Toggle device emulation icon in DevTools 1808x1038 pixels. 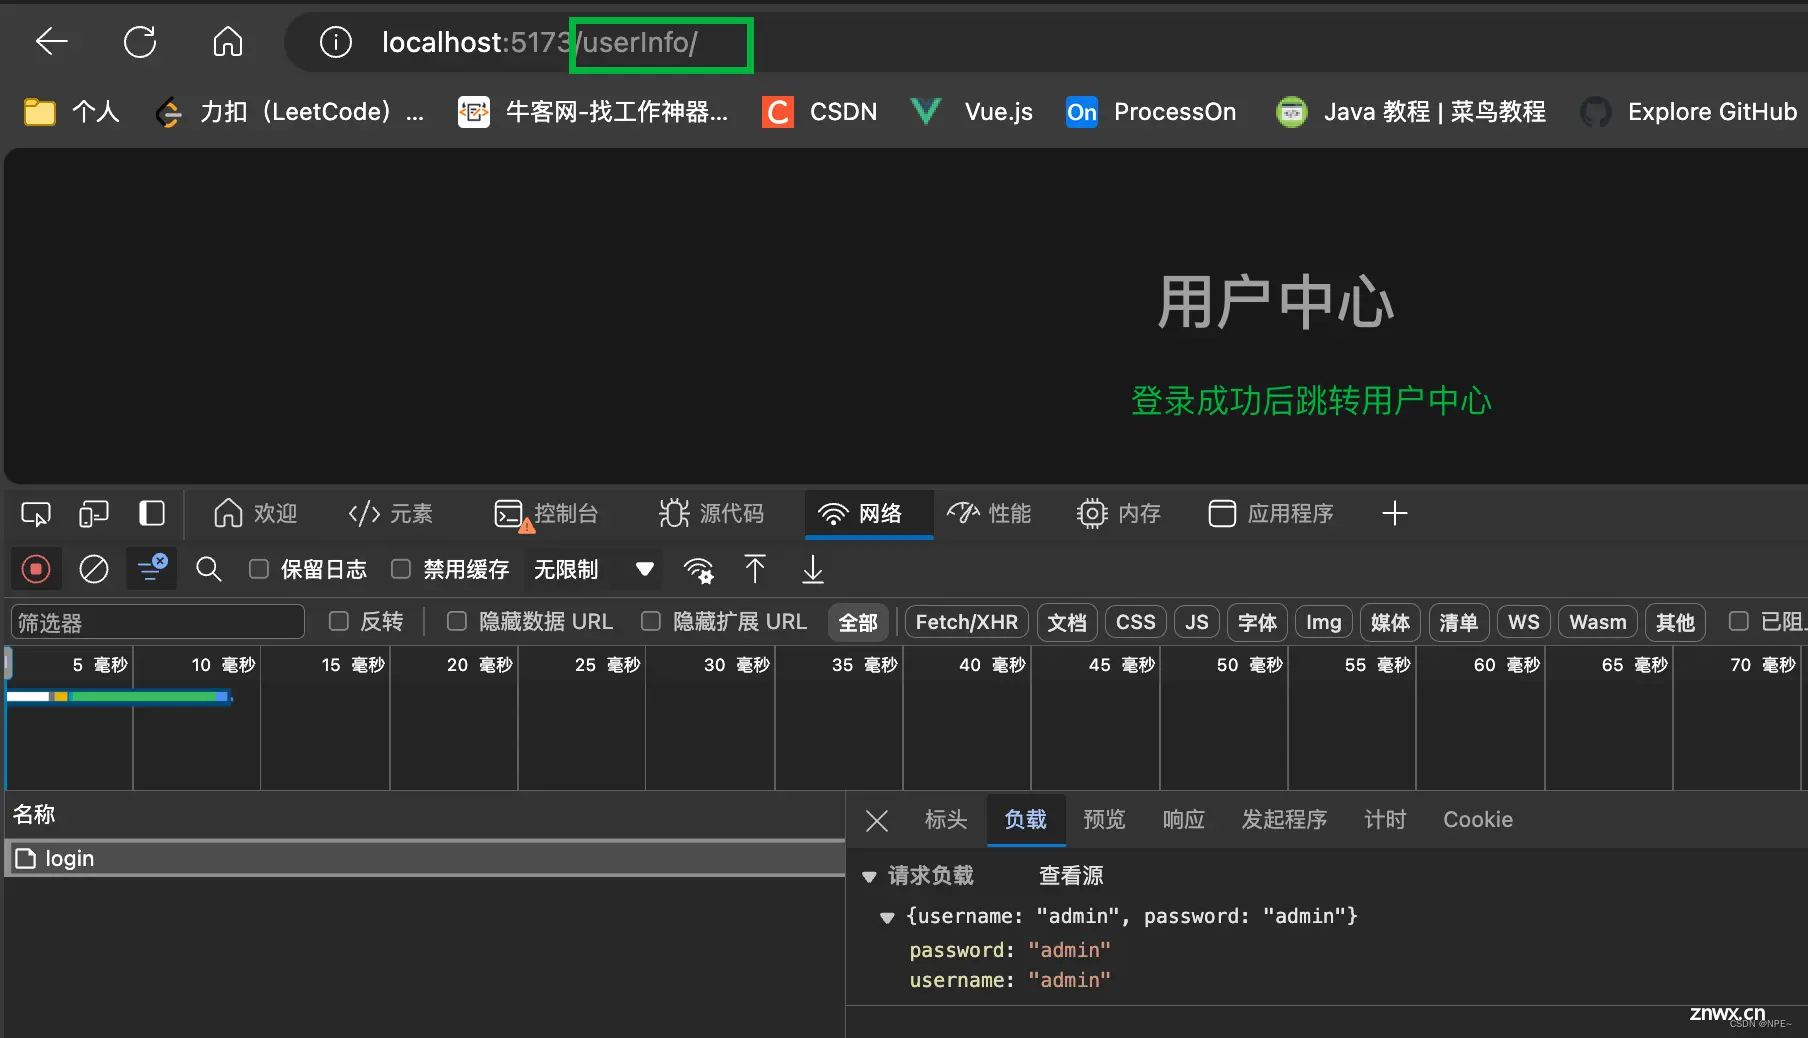coord(94,514)
